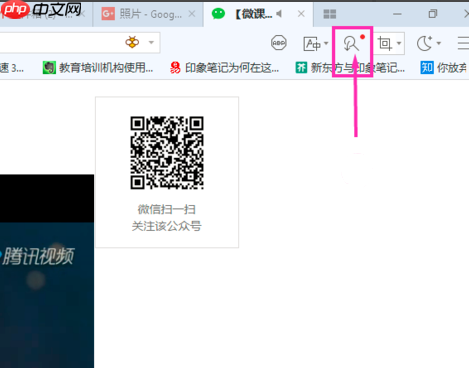Click the 腾讯视频 video player area
This screenshot has width=469, height=368.
tap(47, 271)
